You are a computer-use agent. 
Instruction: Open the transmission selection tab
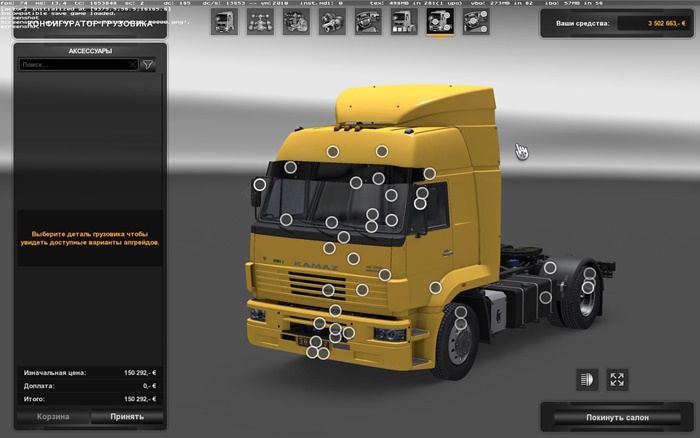(332, 21)
